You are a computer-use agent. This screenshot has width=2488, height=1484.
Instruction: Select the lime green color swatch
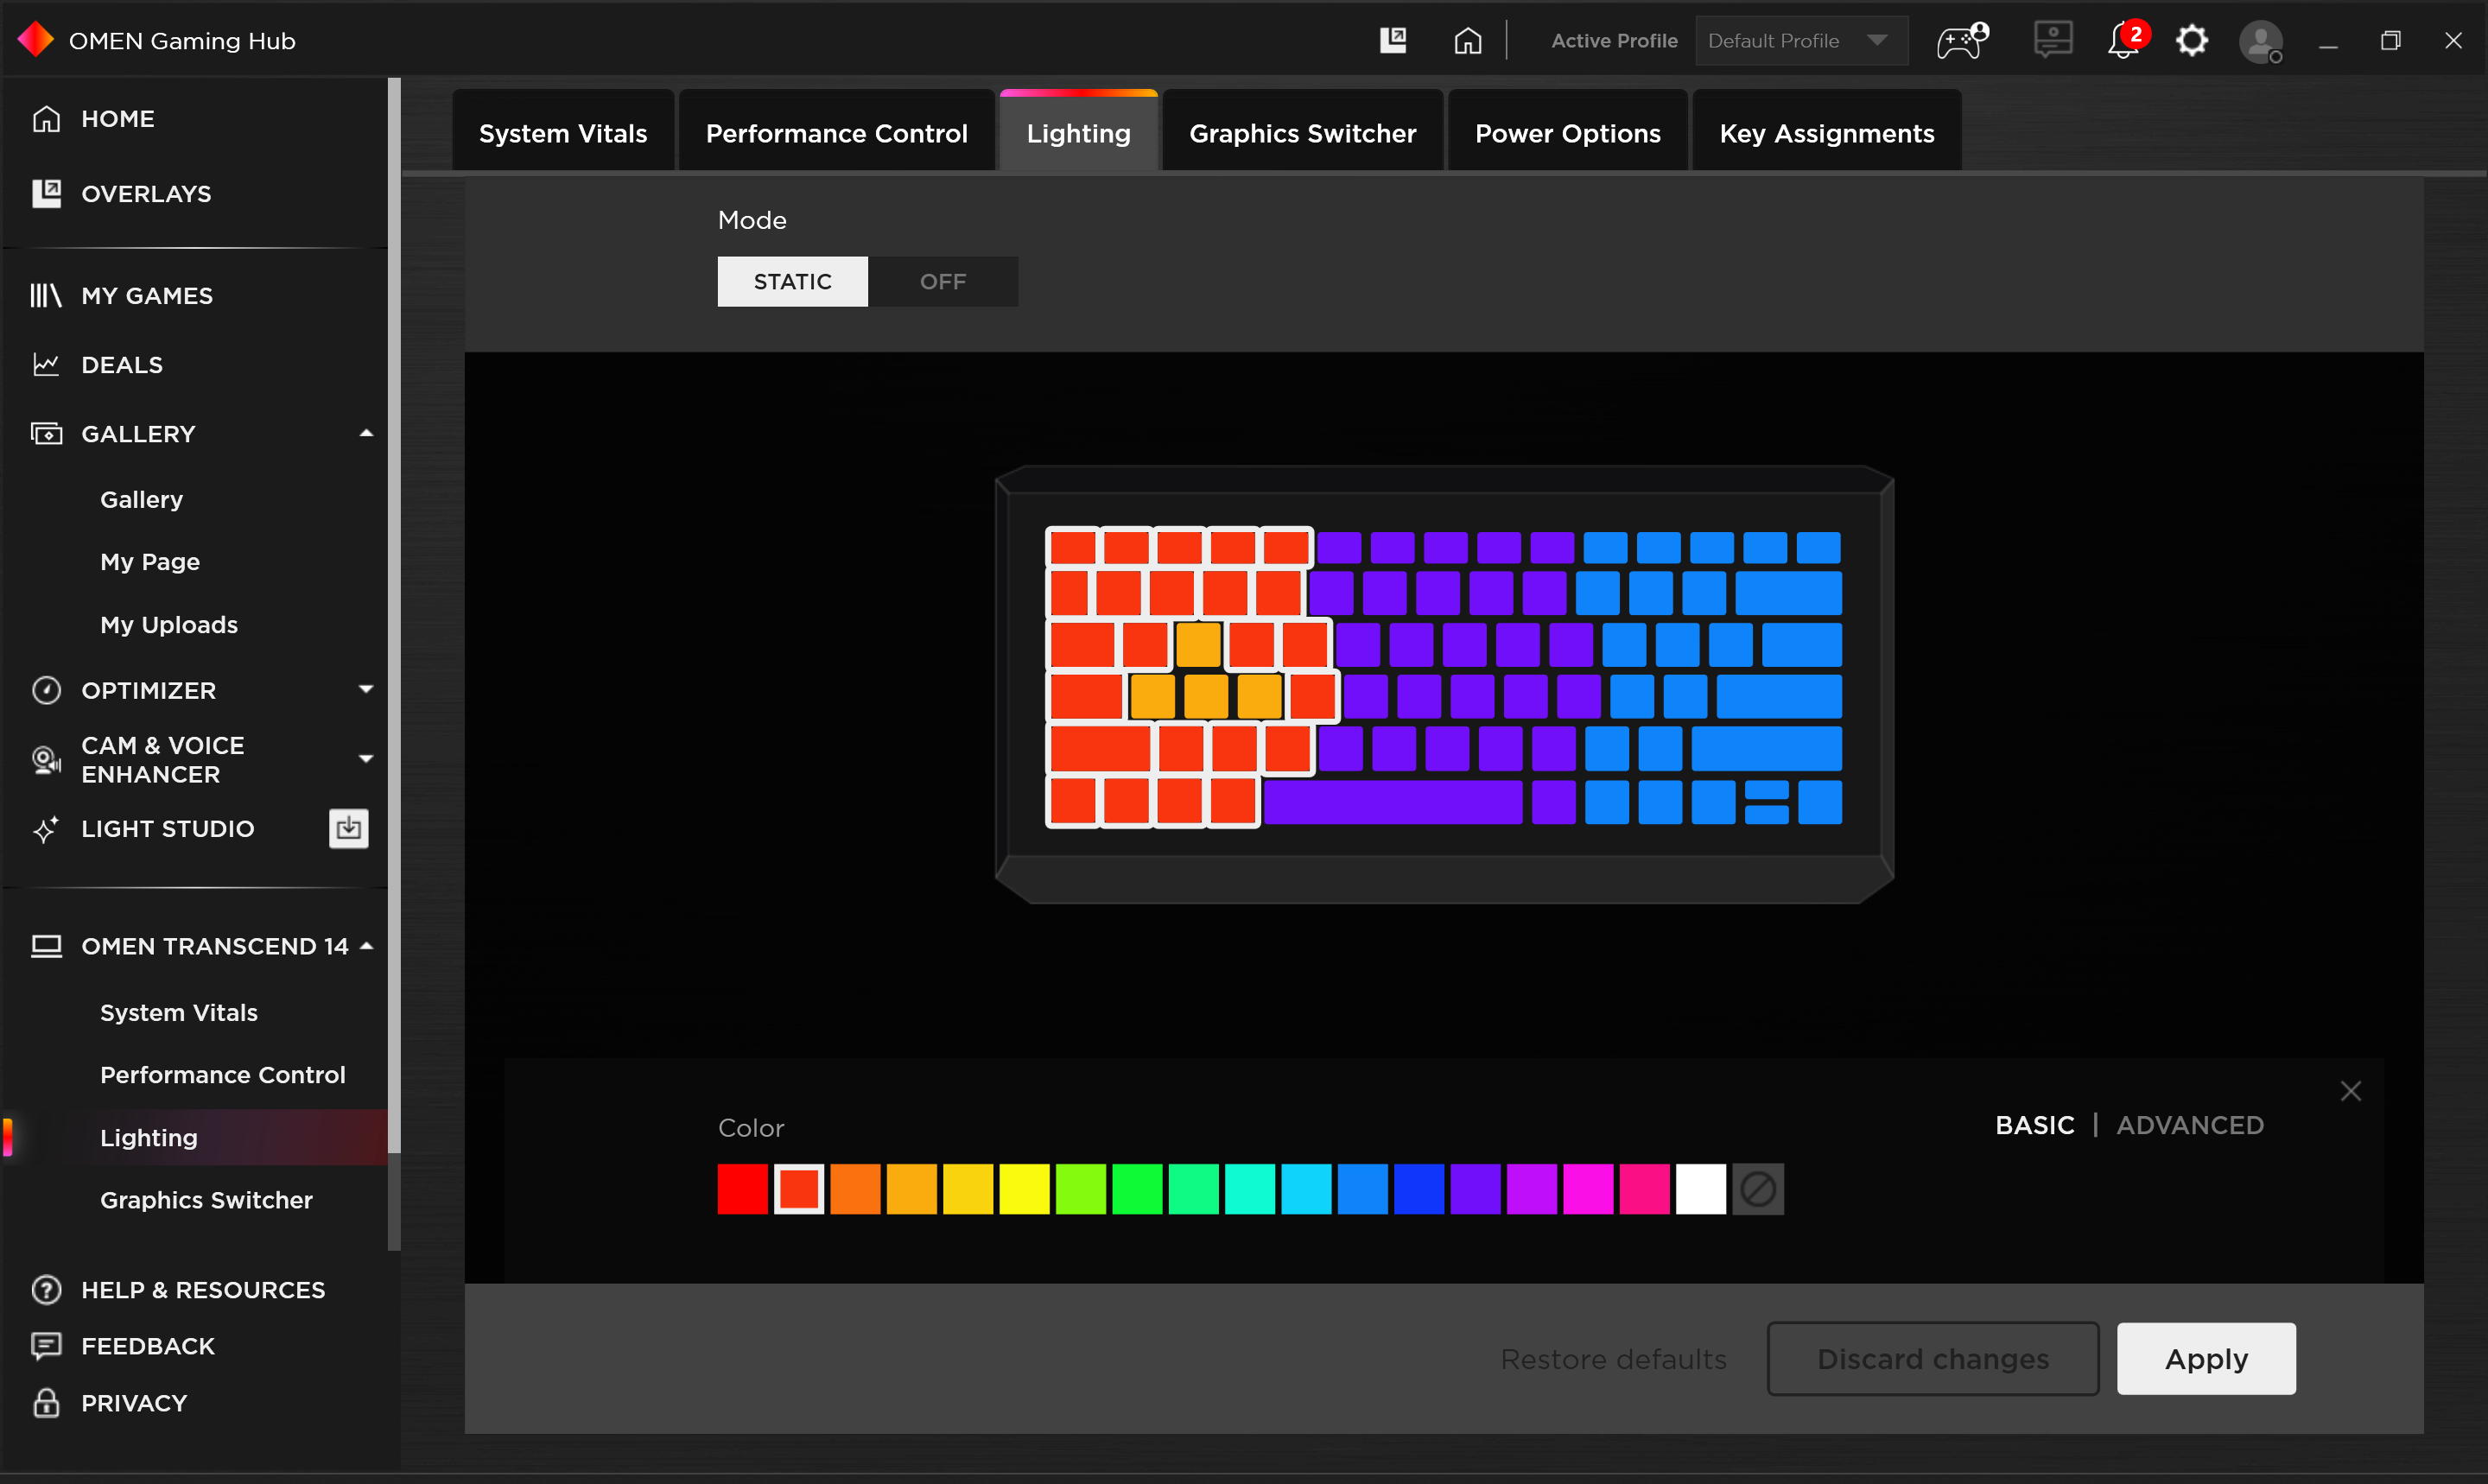click(1080, 1188)
